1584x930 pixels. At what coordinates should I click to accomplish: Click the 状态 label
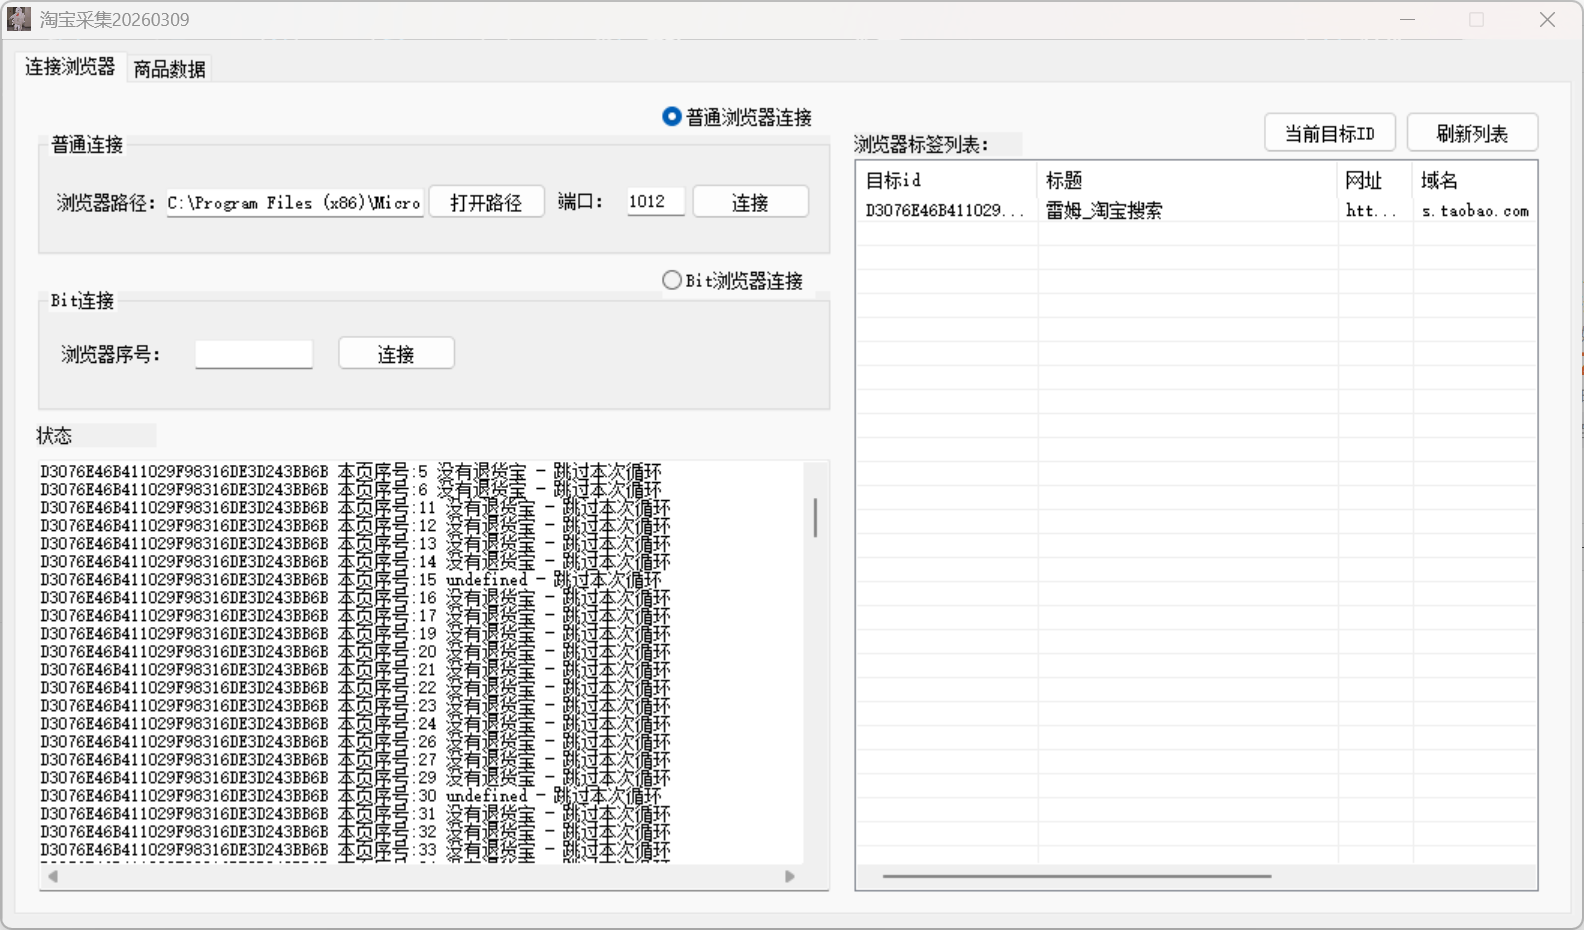(x=54, y=435)
